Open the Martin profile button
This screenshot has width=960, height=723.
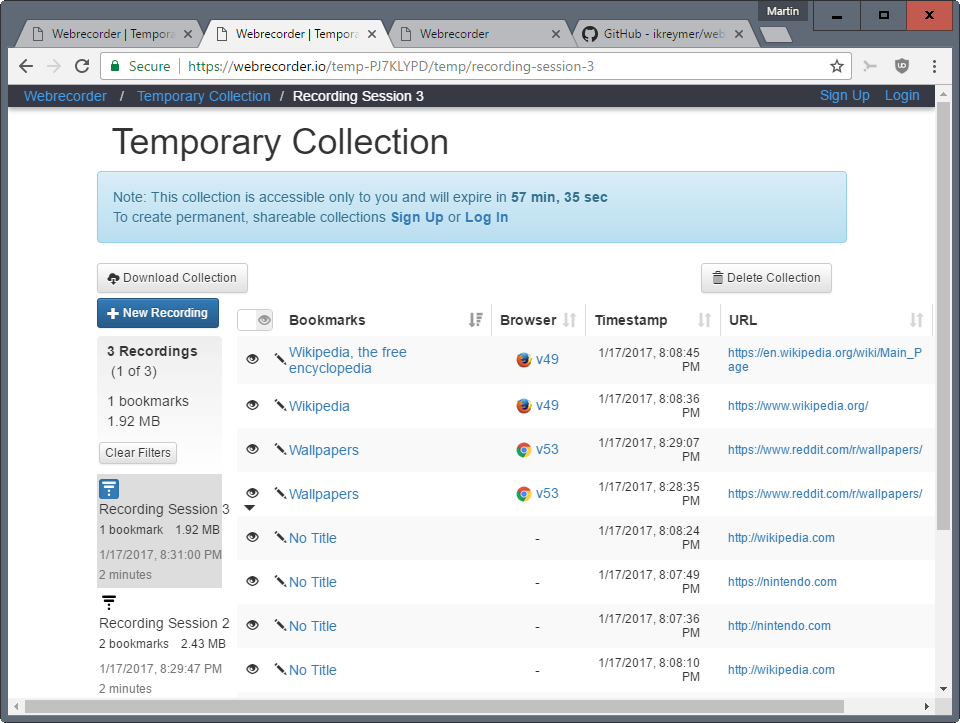[782, 11]
